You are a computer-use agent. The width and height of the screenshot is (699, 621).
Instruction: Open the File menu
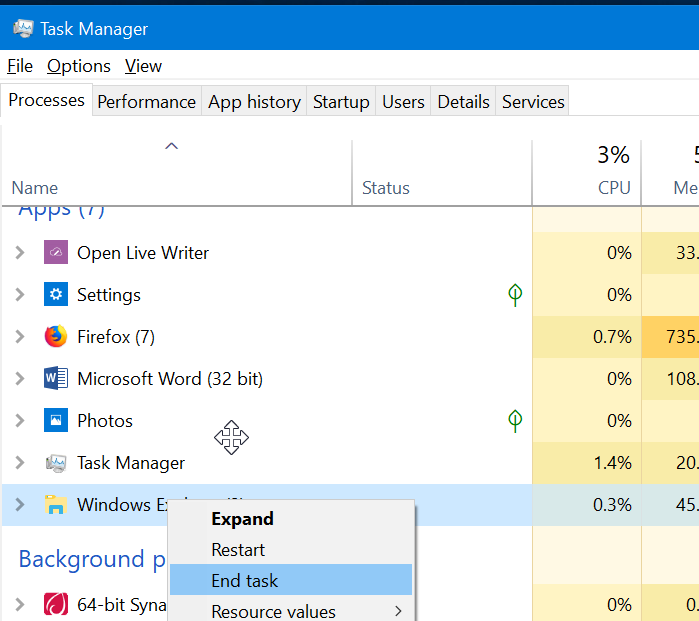click(x=20, y=66)
